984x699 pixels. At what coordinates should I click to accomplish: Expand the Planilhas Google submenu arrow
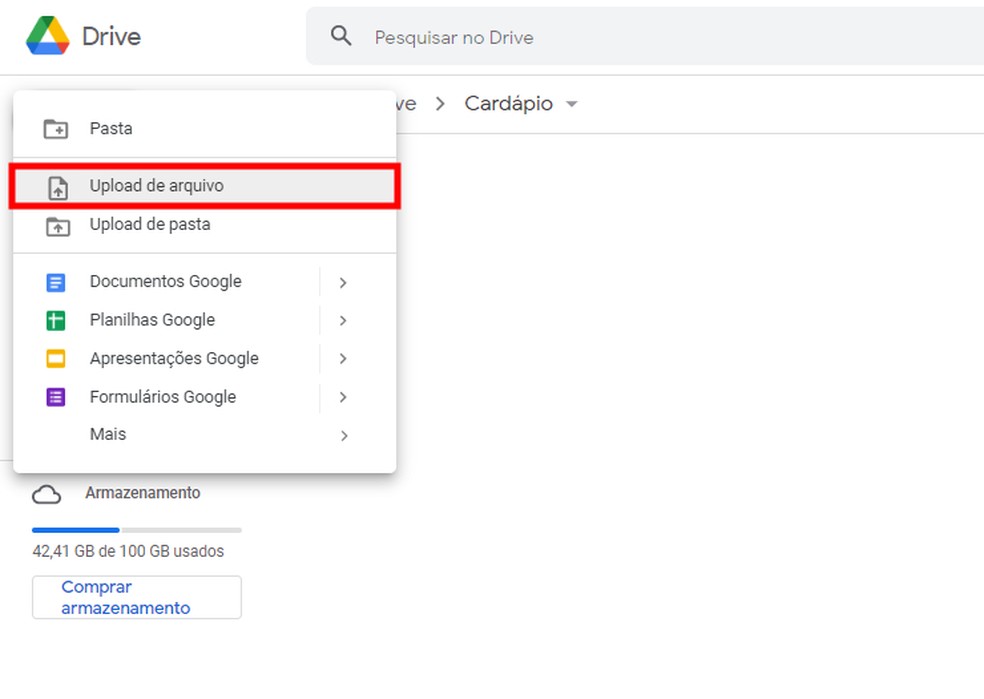pos(343,321)
